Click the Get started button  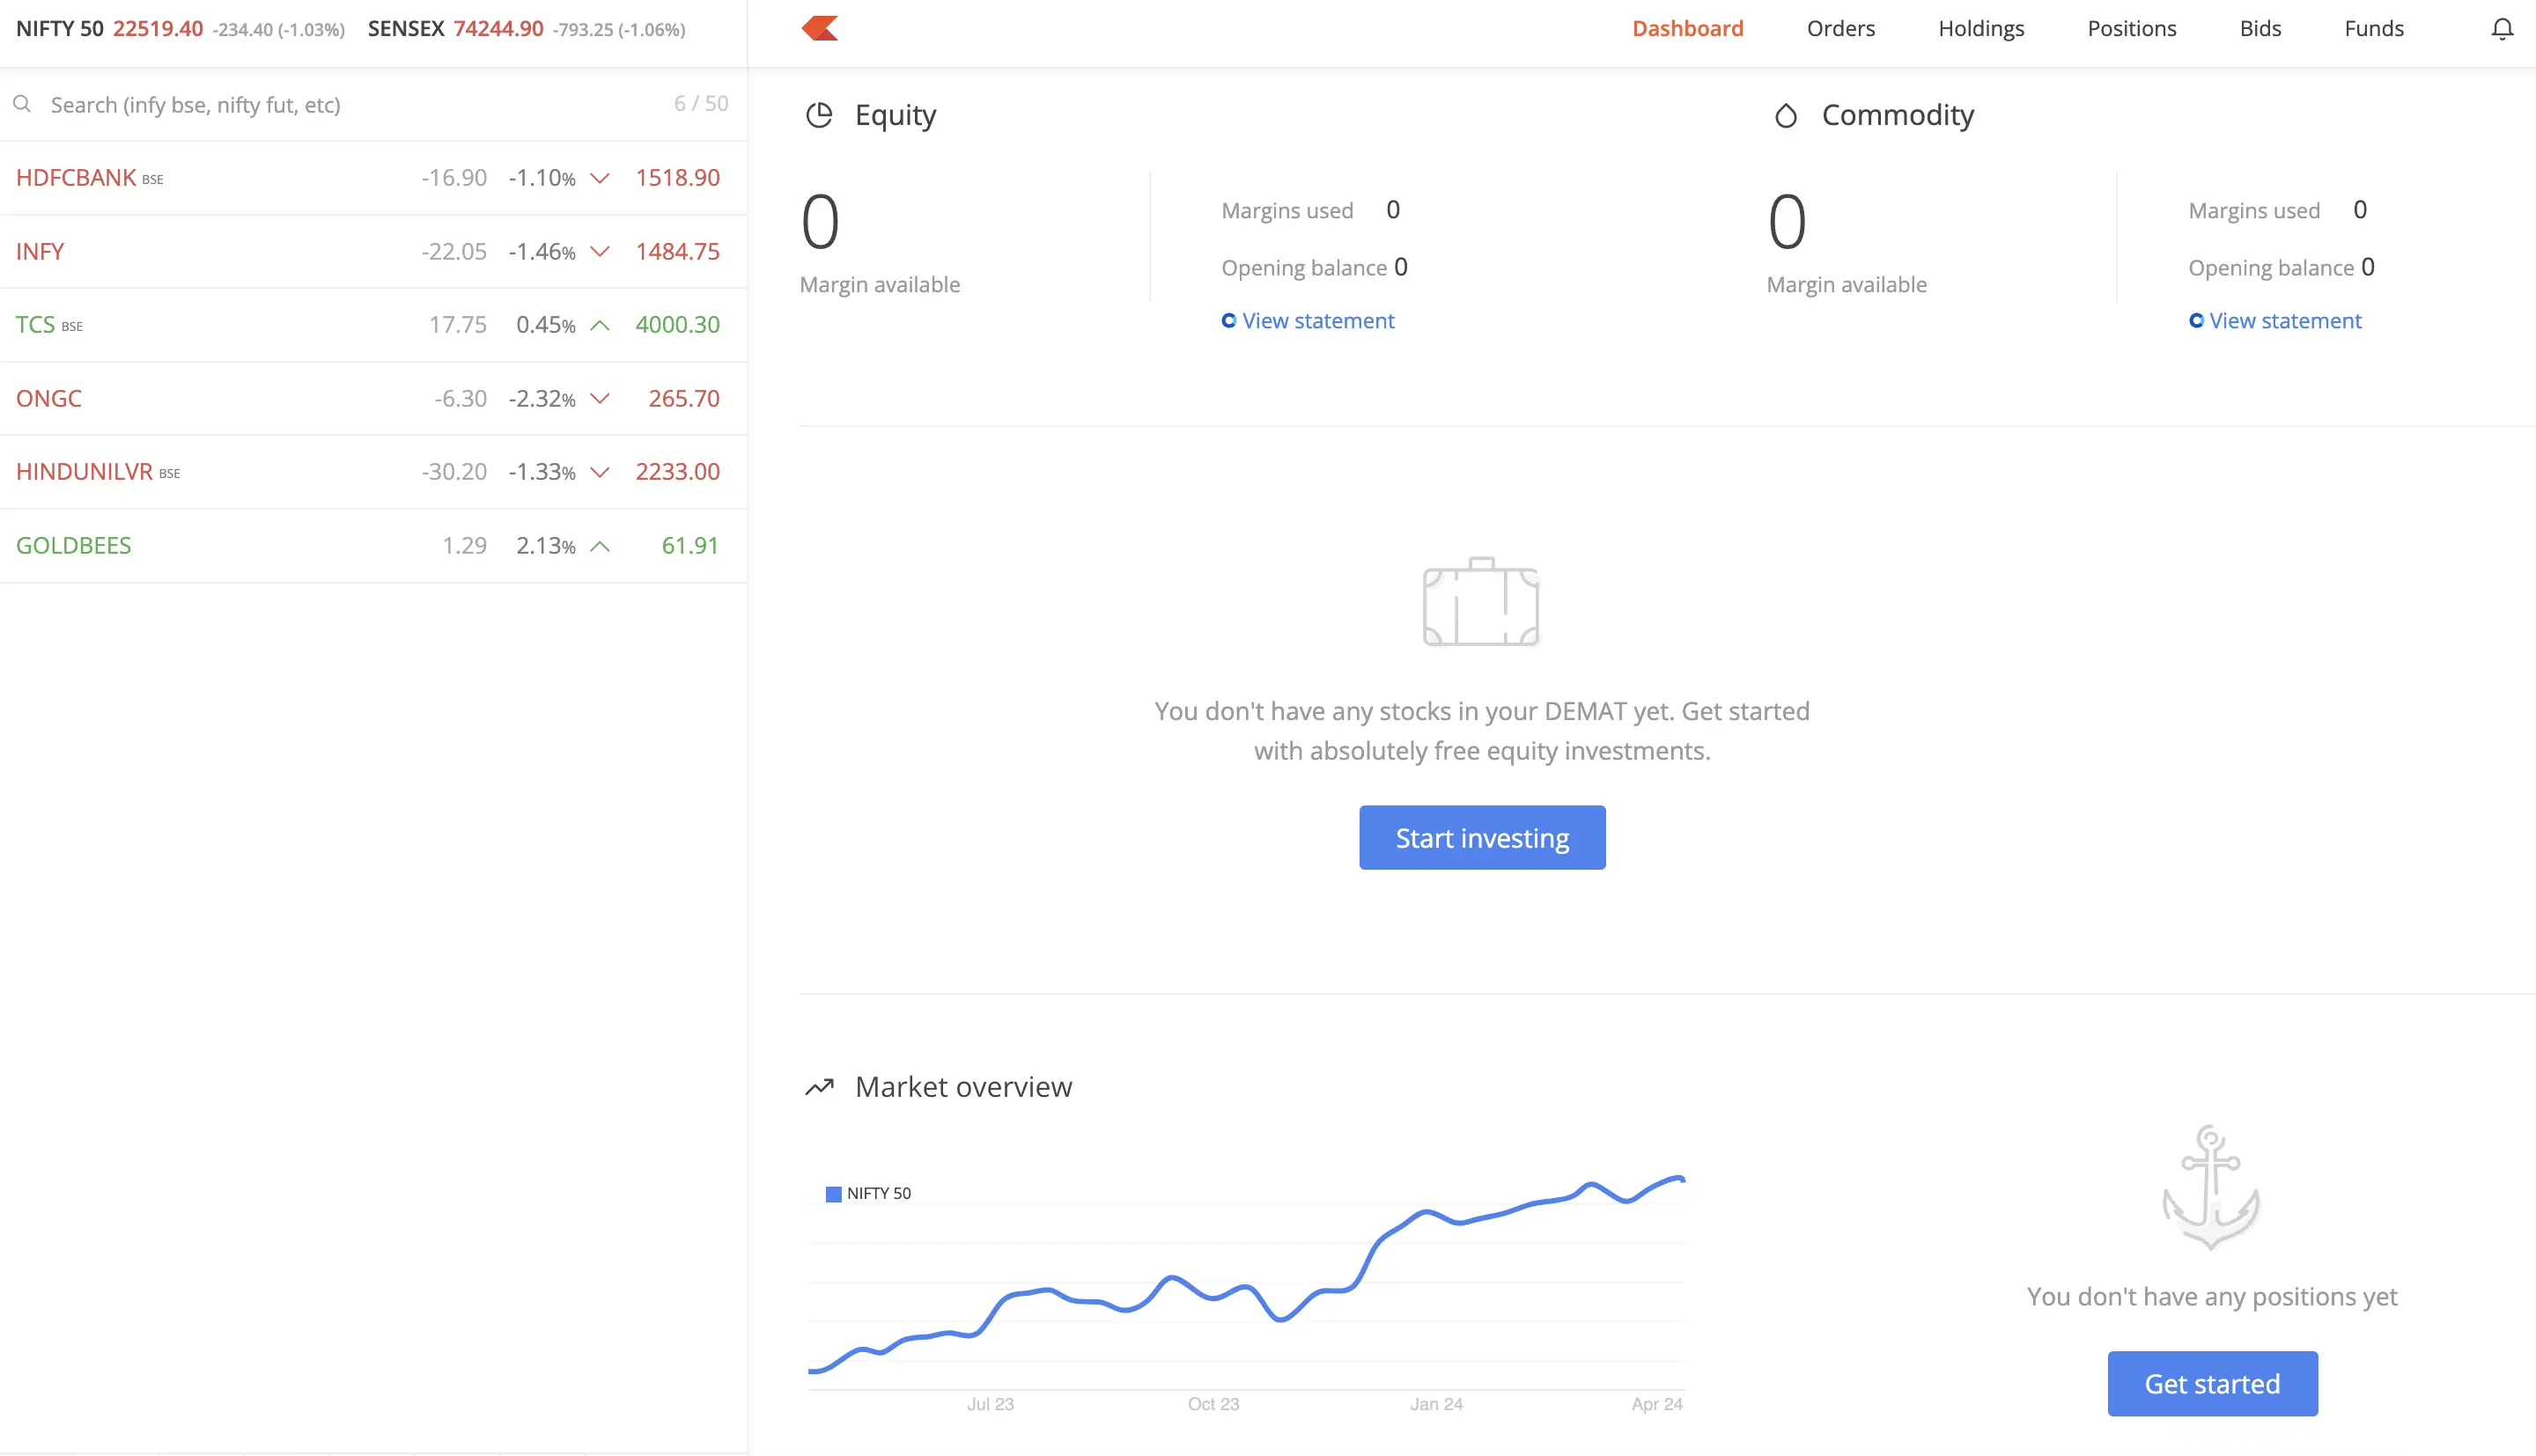(2212, 1384)
